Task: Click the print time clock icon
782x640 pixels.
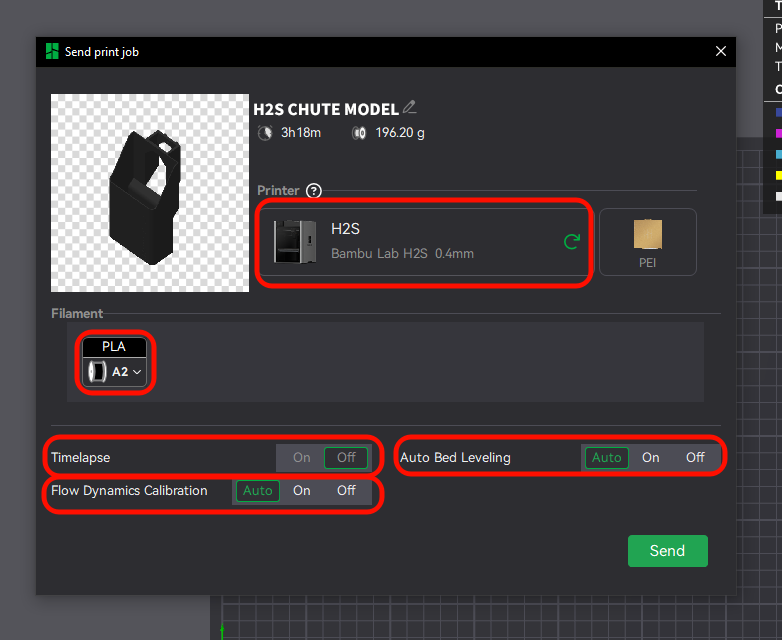Action: coord(265,133)
